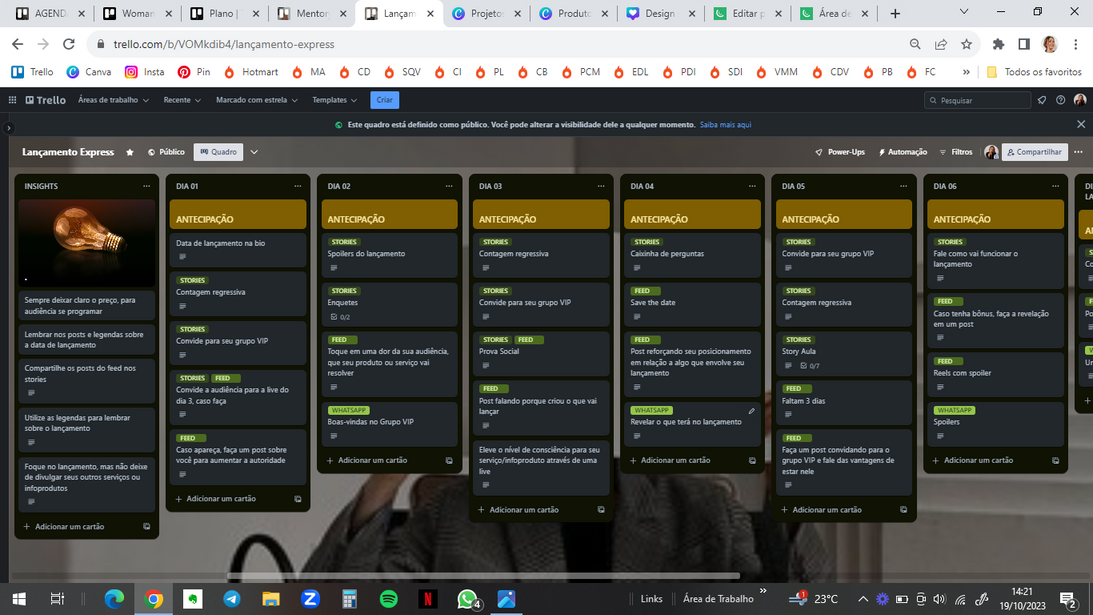The image size is (1093, 615).
Task: Expand the board views chevron next to Quadro
Action: pyautogui.click(x=254, y=152)
